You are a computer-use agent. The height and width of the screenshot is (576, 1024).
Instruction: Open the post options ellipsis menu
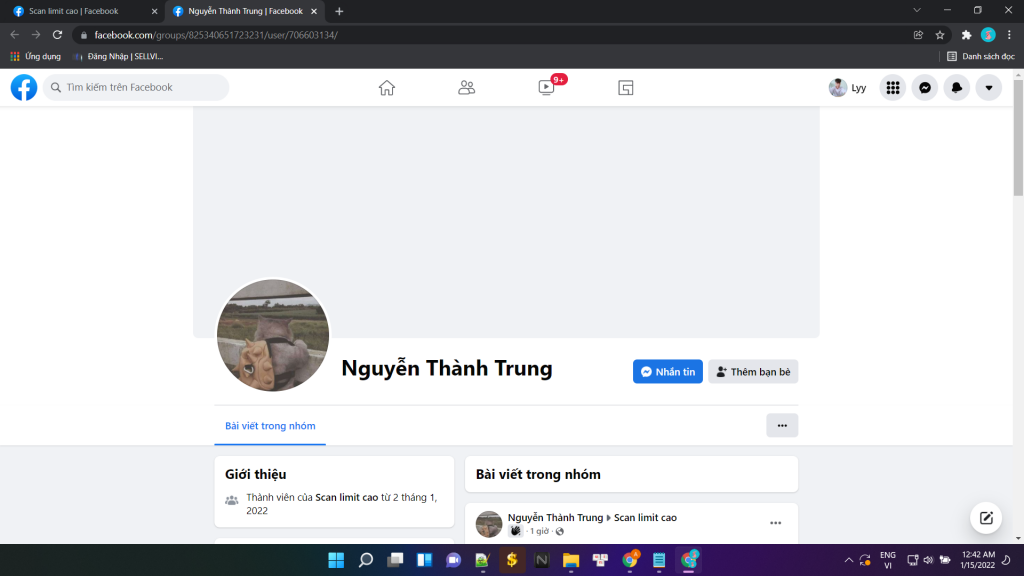coord(775,523)
